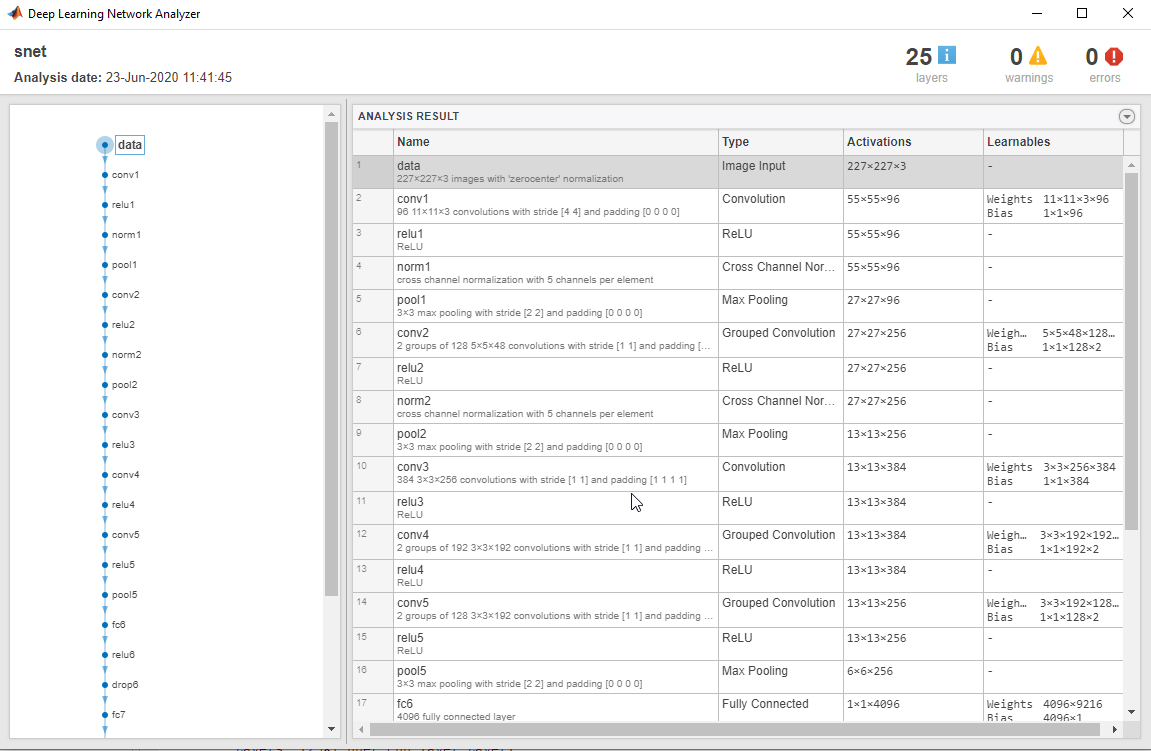This screenshot has width=1151, height=751.
Task: Click the yellow warnings triangle icon
Action: coord(1039,56)
